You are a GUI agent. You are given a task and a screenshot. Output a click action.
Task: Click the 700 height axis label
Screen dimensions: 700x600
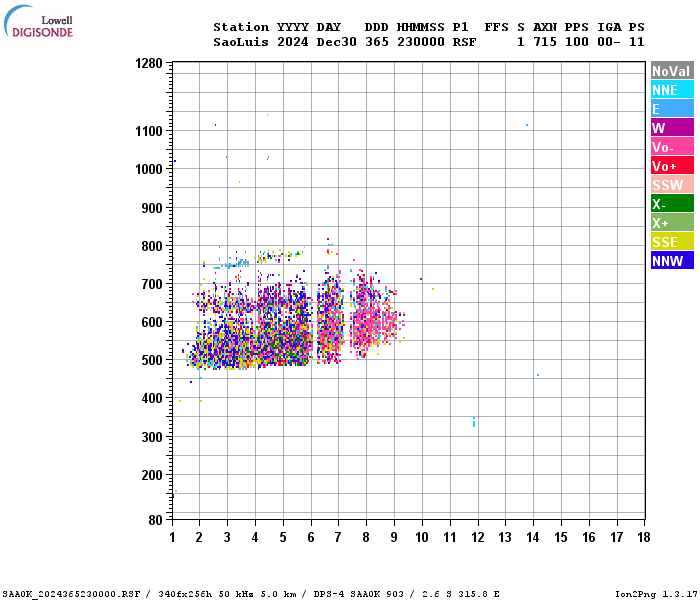152,284
